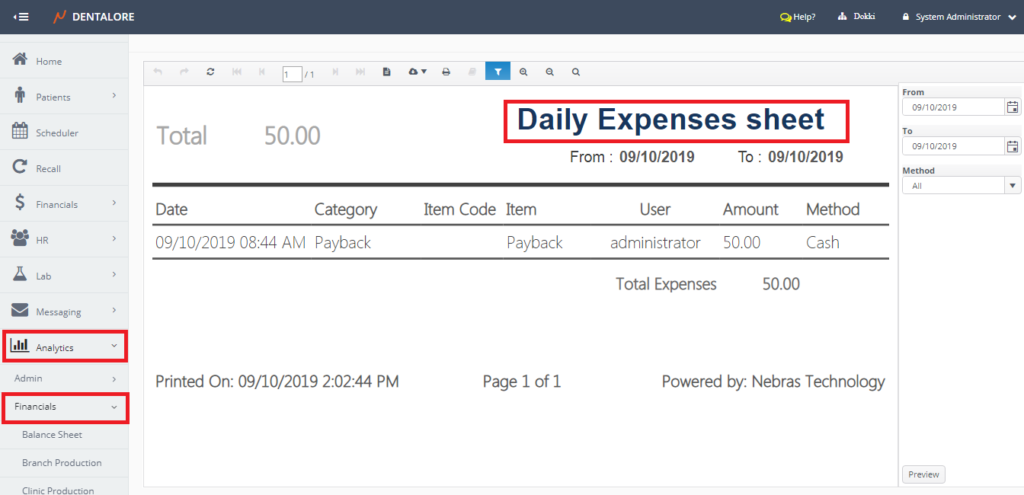Screen dimensions: 1024x495
Task: Click the Preview button
Action: click(x=923, y=475)
